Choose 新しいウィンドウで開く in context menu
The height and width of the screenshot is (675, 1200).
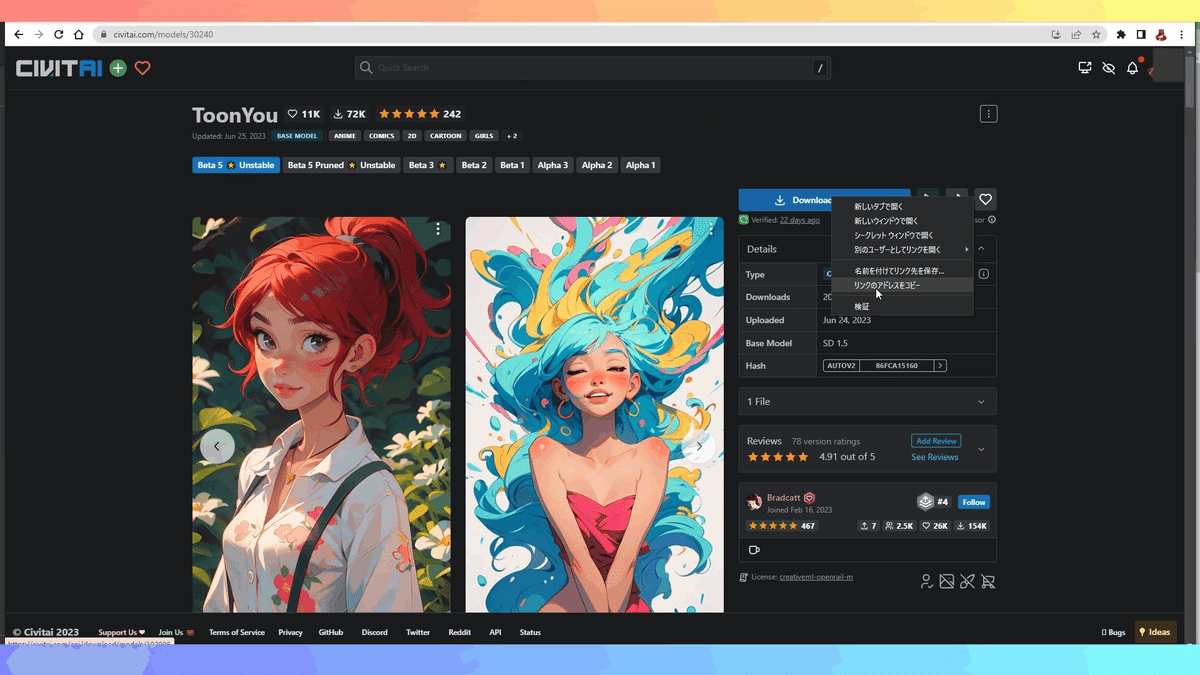[903, 221]
